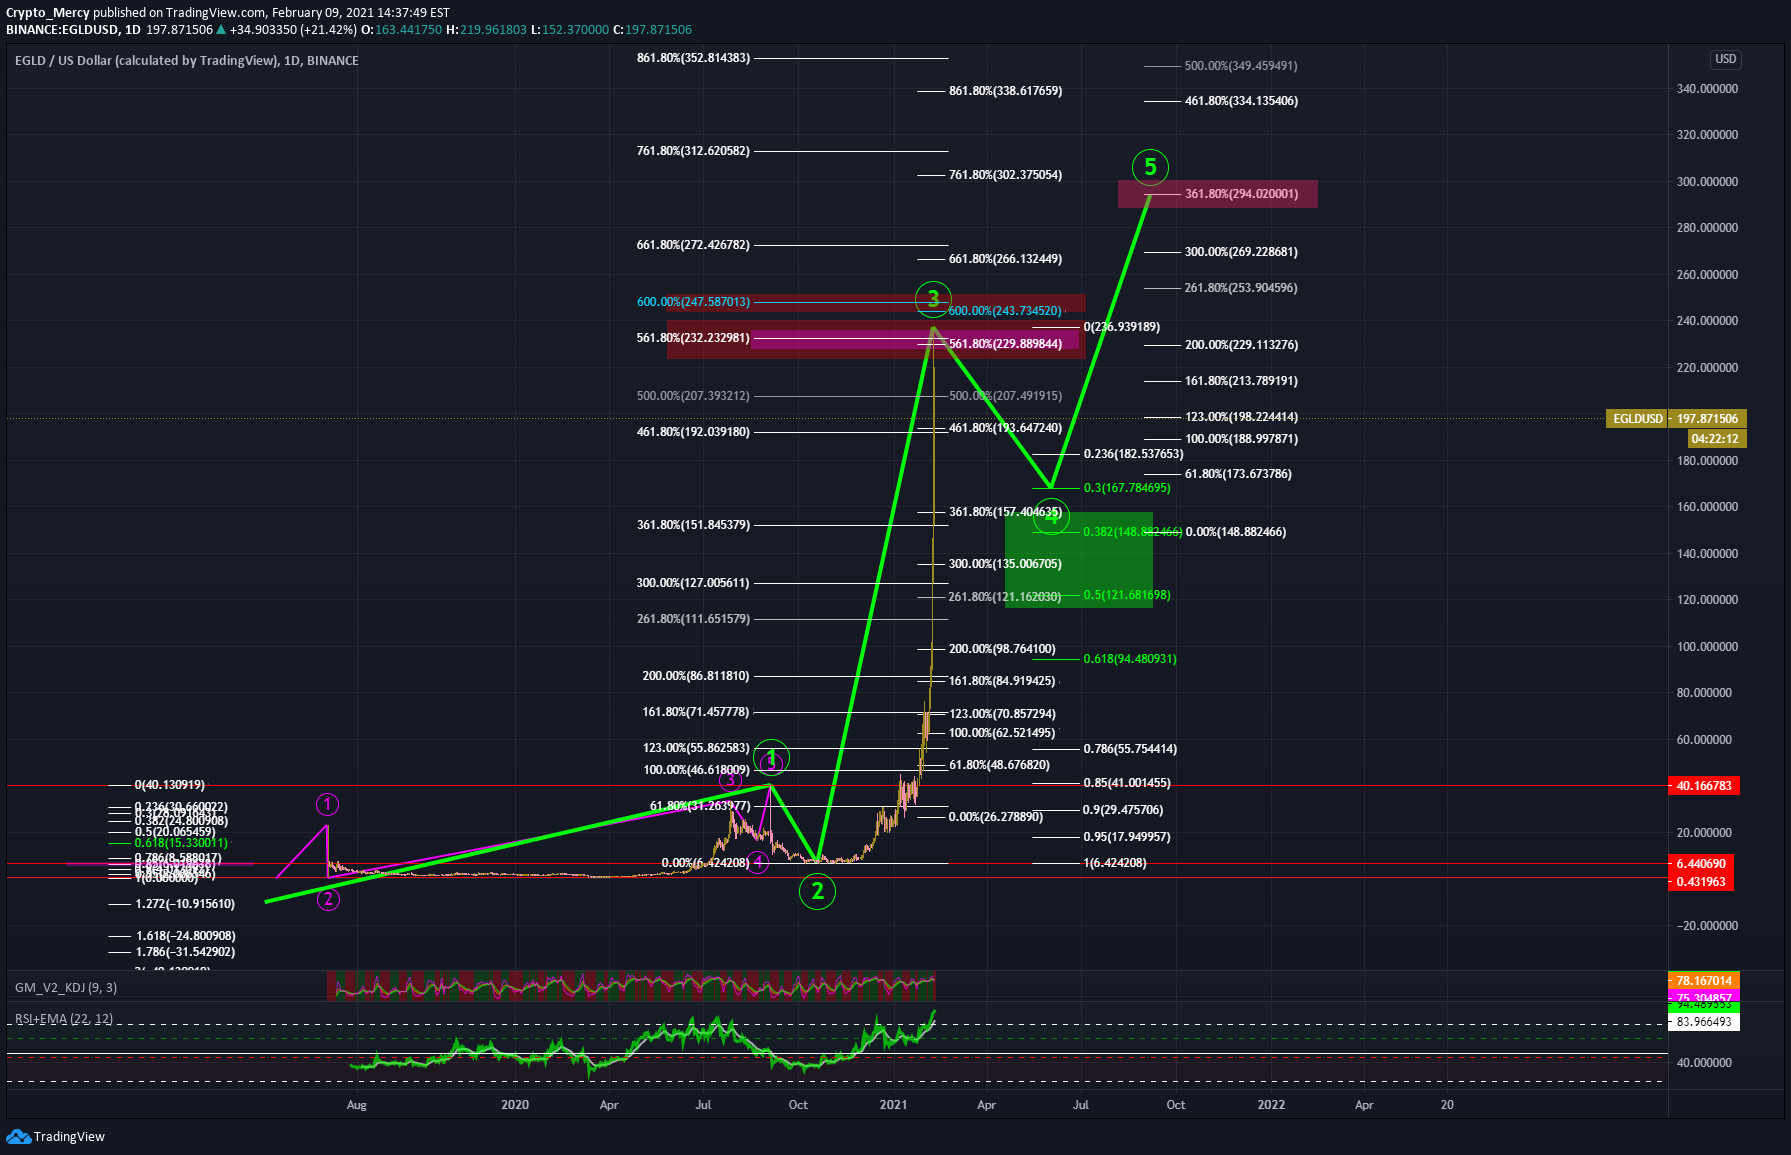Viewport: 1791px width, 1155px height.
Task: Click the 0(40.130919) fib label
Action: point(170,785)
